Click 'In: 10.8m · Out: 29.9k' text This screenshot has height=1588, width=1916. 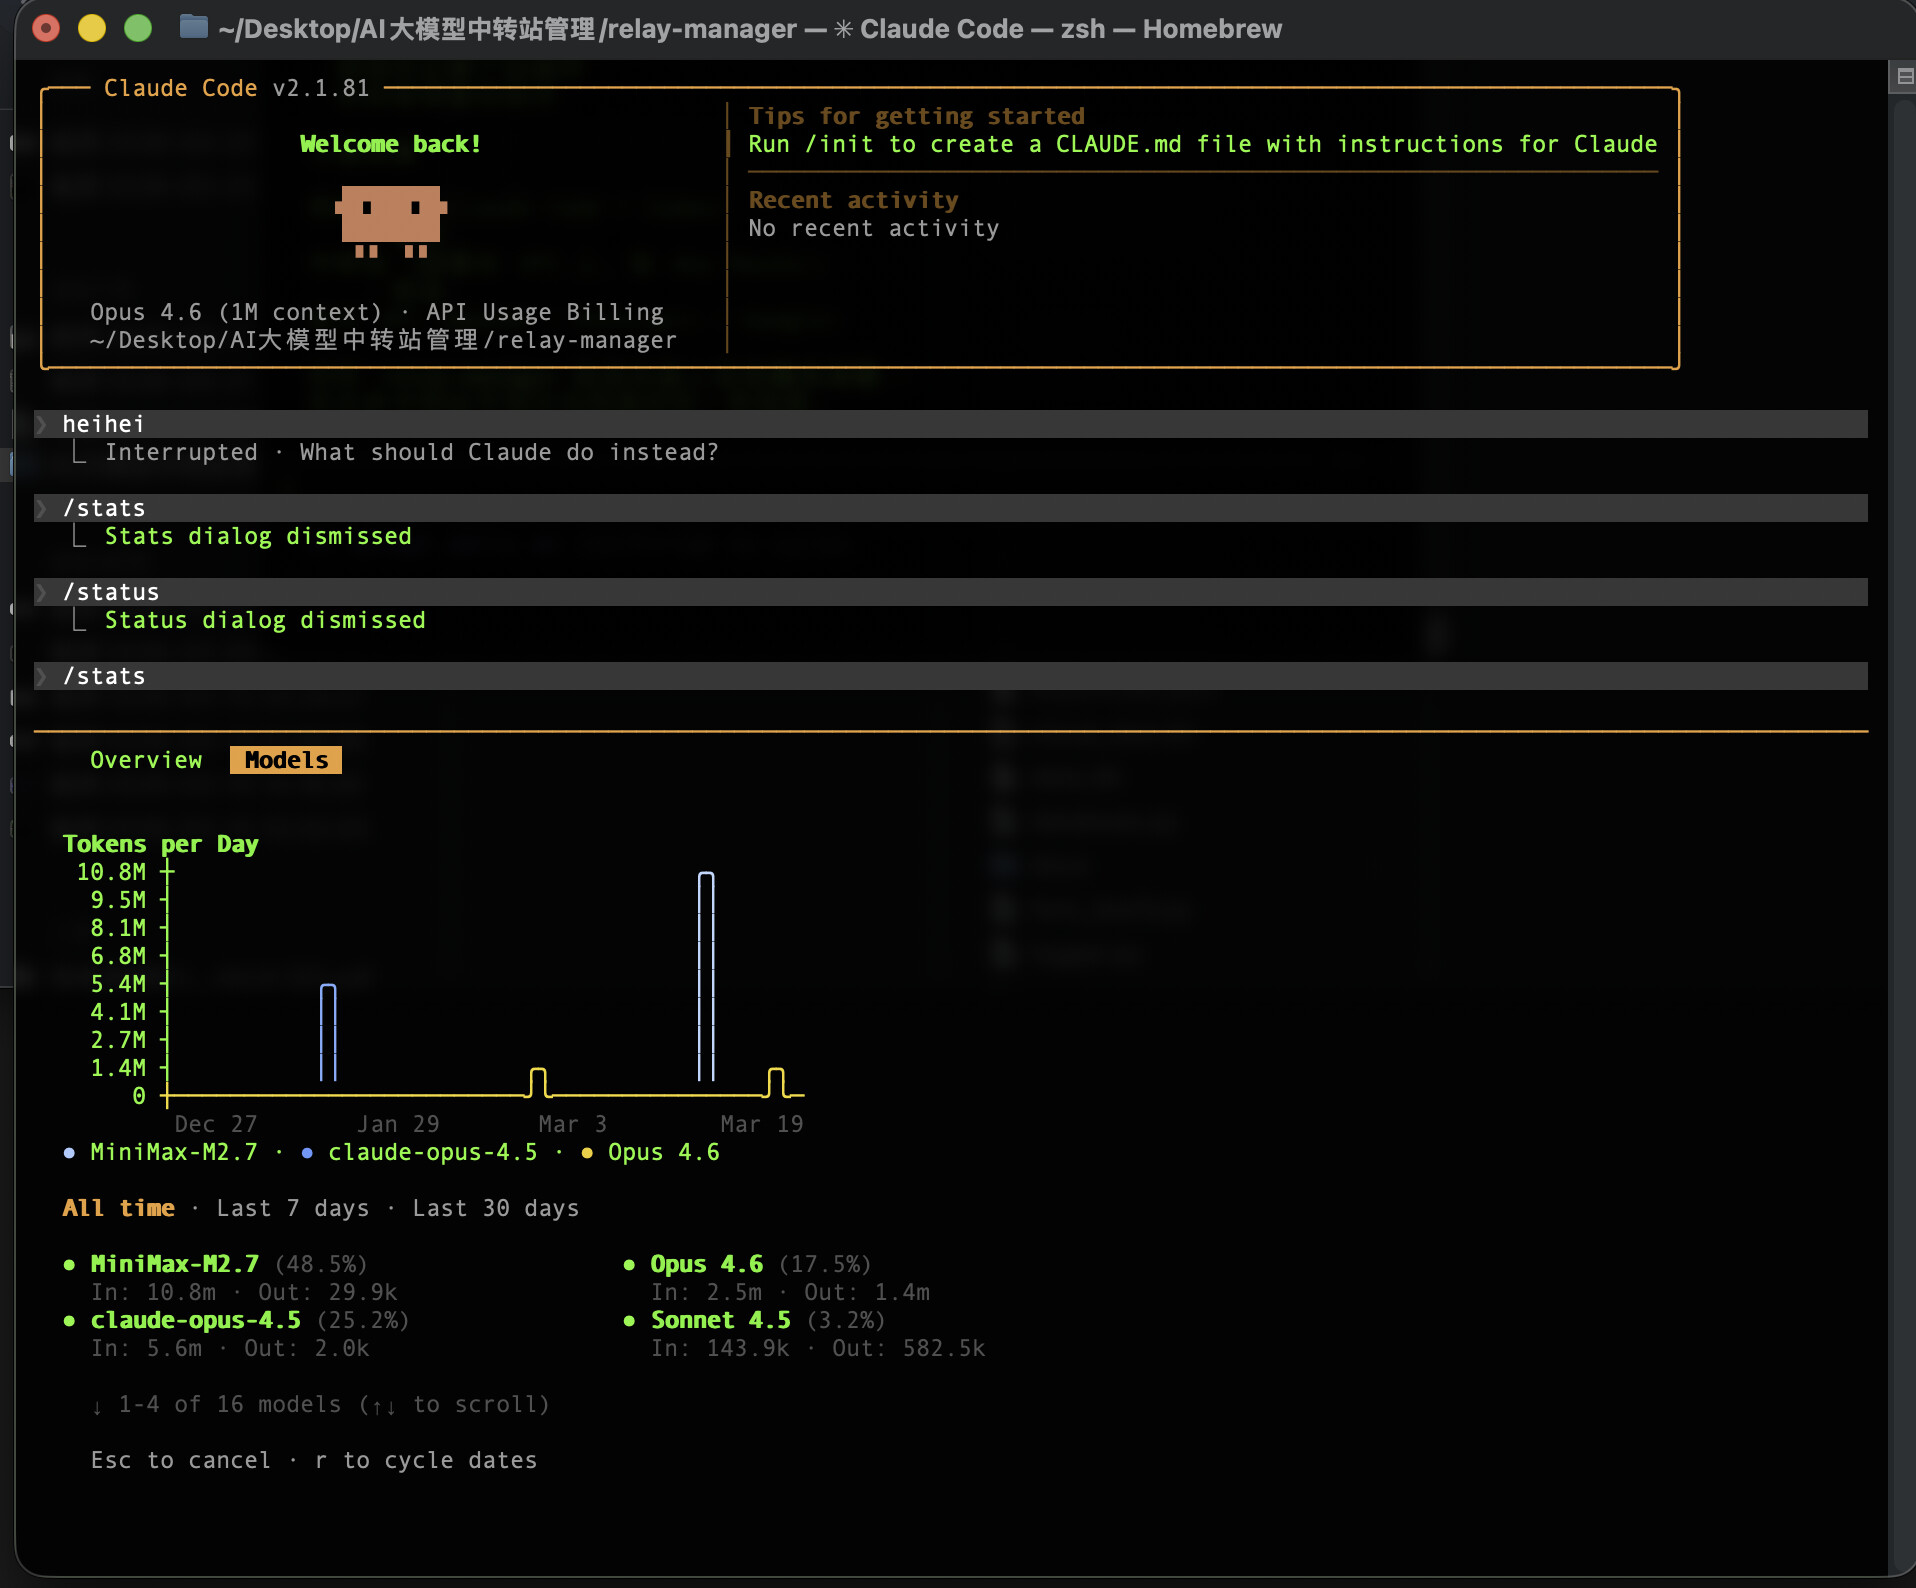coord(244,1292)
